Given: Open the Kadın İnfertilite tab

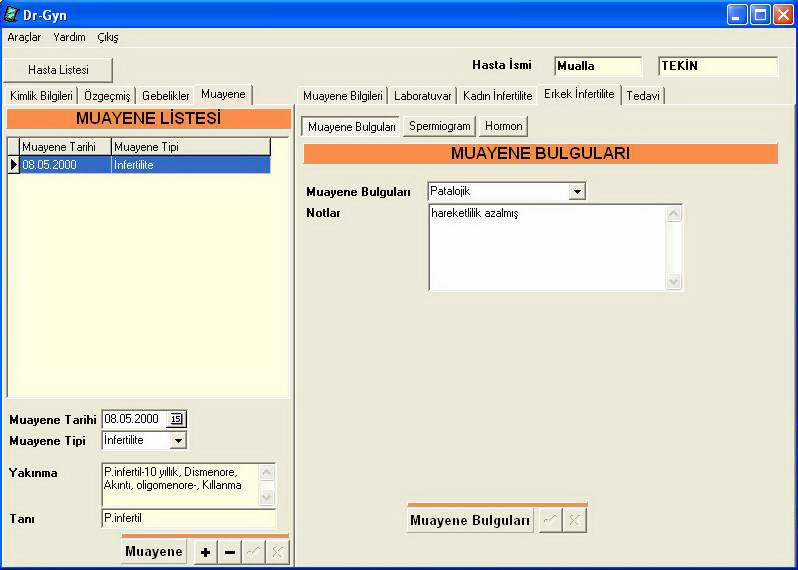Looking at the screenshot, I should (497, 96).
